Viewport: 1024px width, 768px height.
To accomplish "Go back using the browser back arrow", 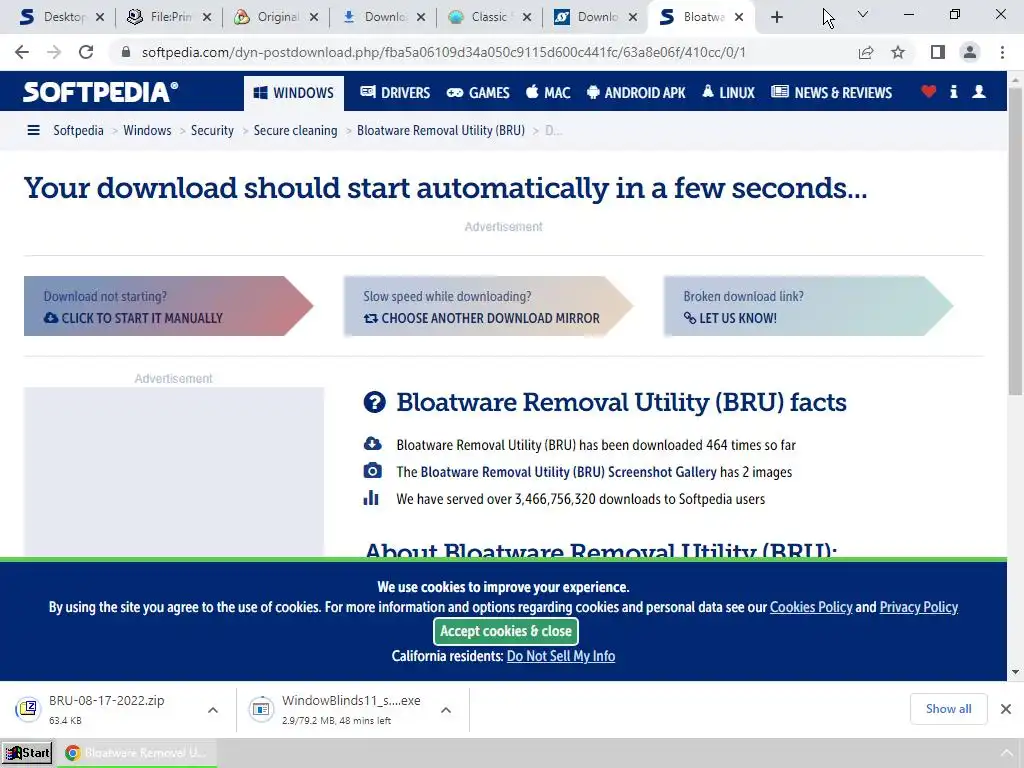I will pos(22,52).
